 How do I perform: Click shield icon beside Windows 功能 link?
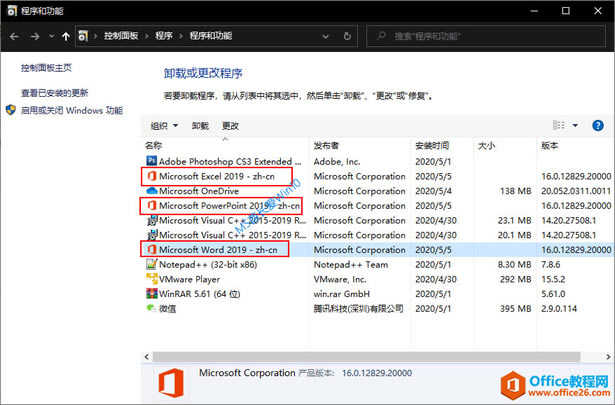(11, 110)
